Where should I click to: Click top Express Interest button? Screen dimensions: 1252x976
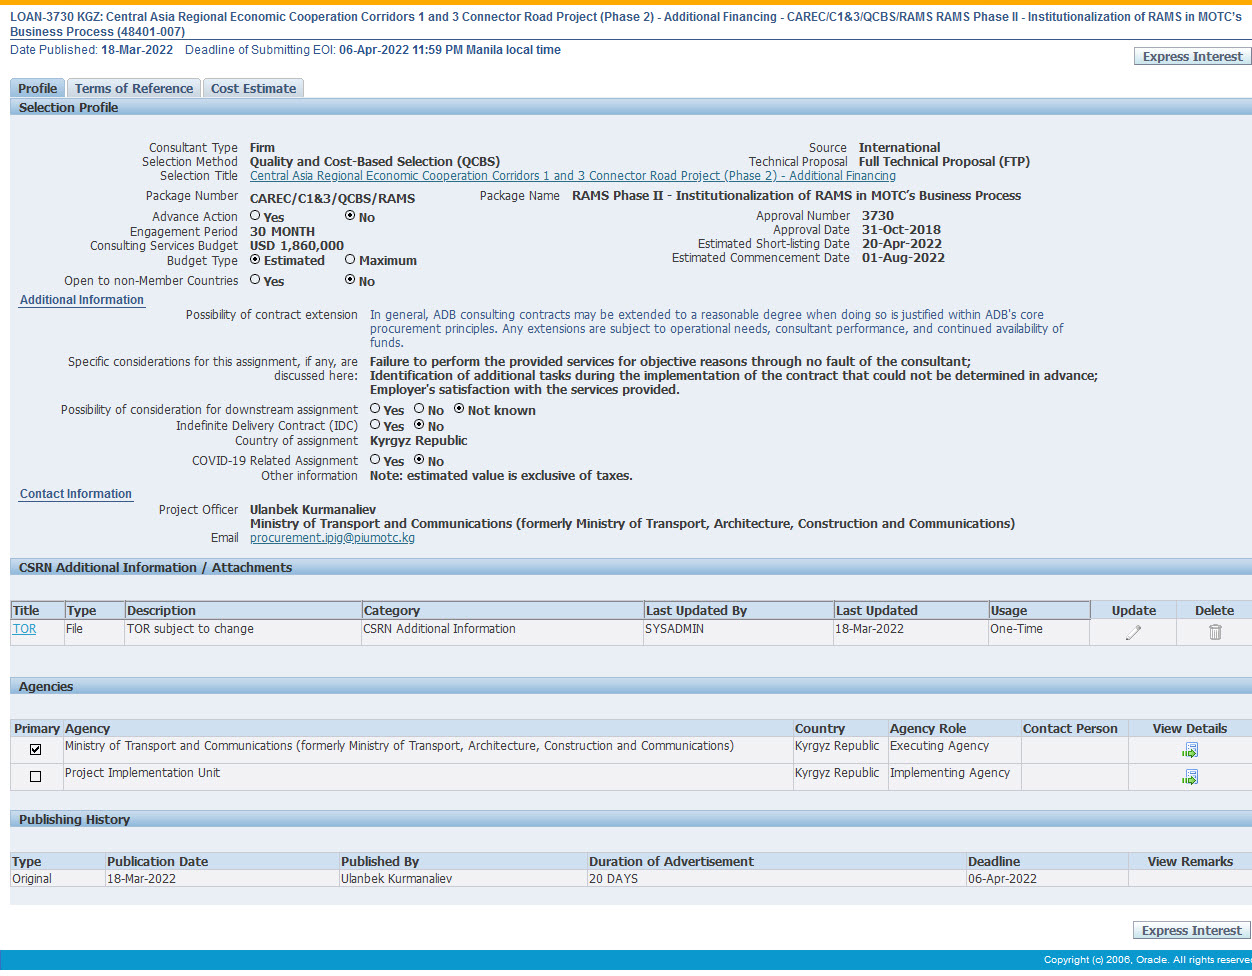[x=1192, y=57]
